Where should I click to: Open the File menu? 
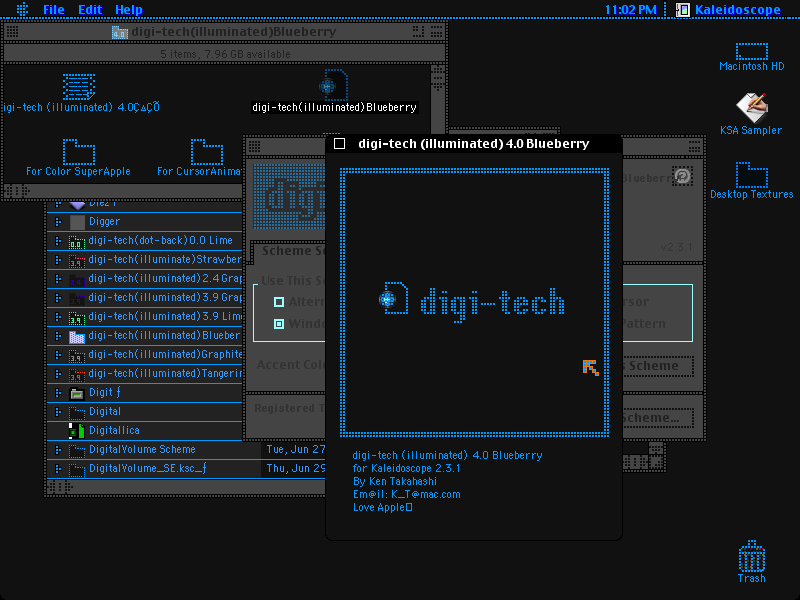54,10
